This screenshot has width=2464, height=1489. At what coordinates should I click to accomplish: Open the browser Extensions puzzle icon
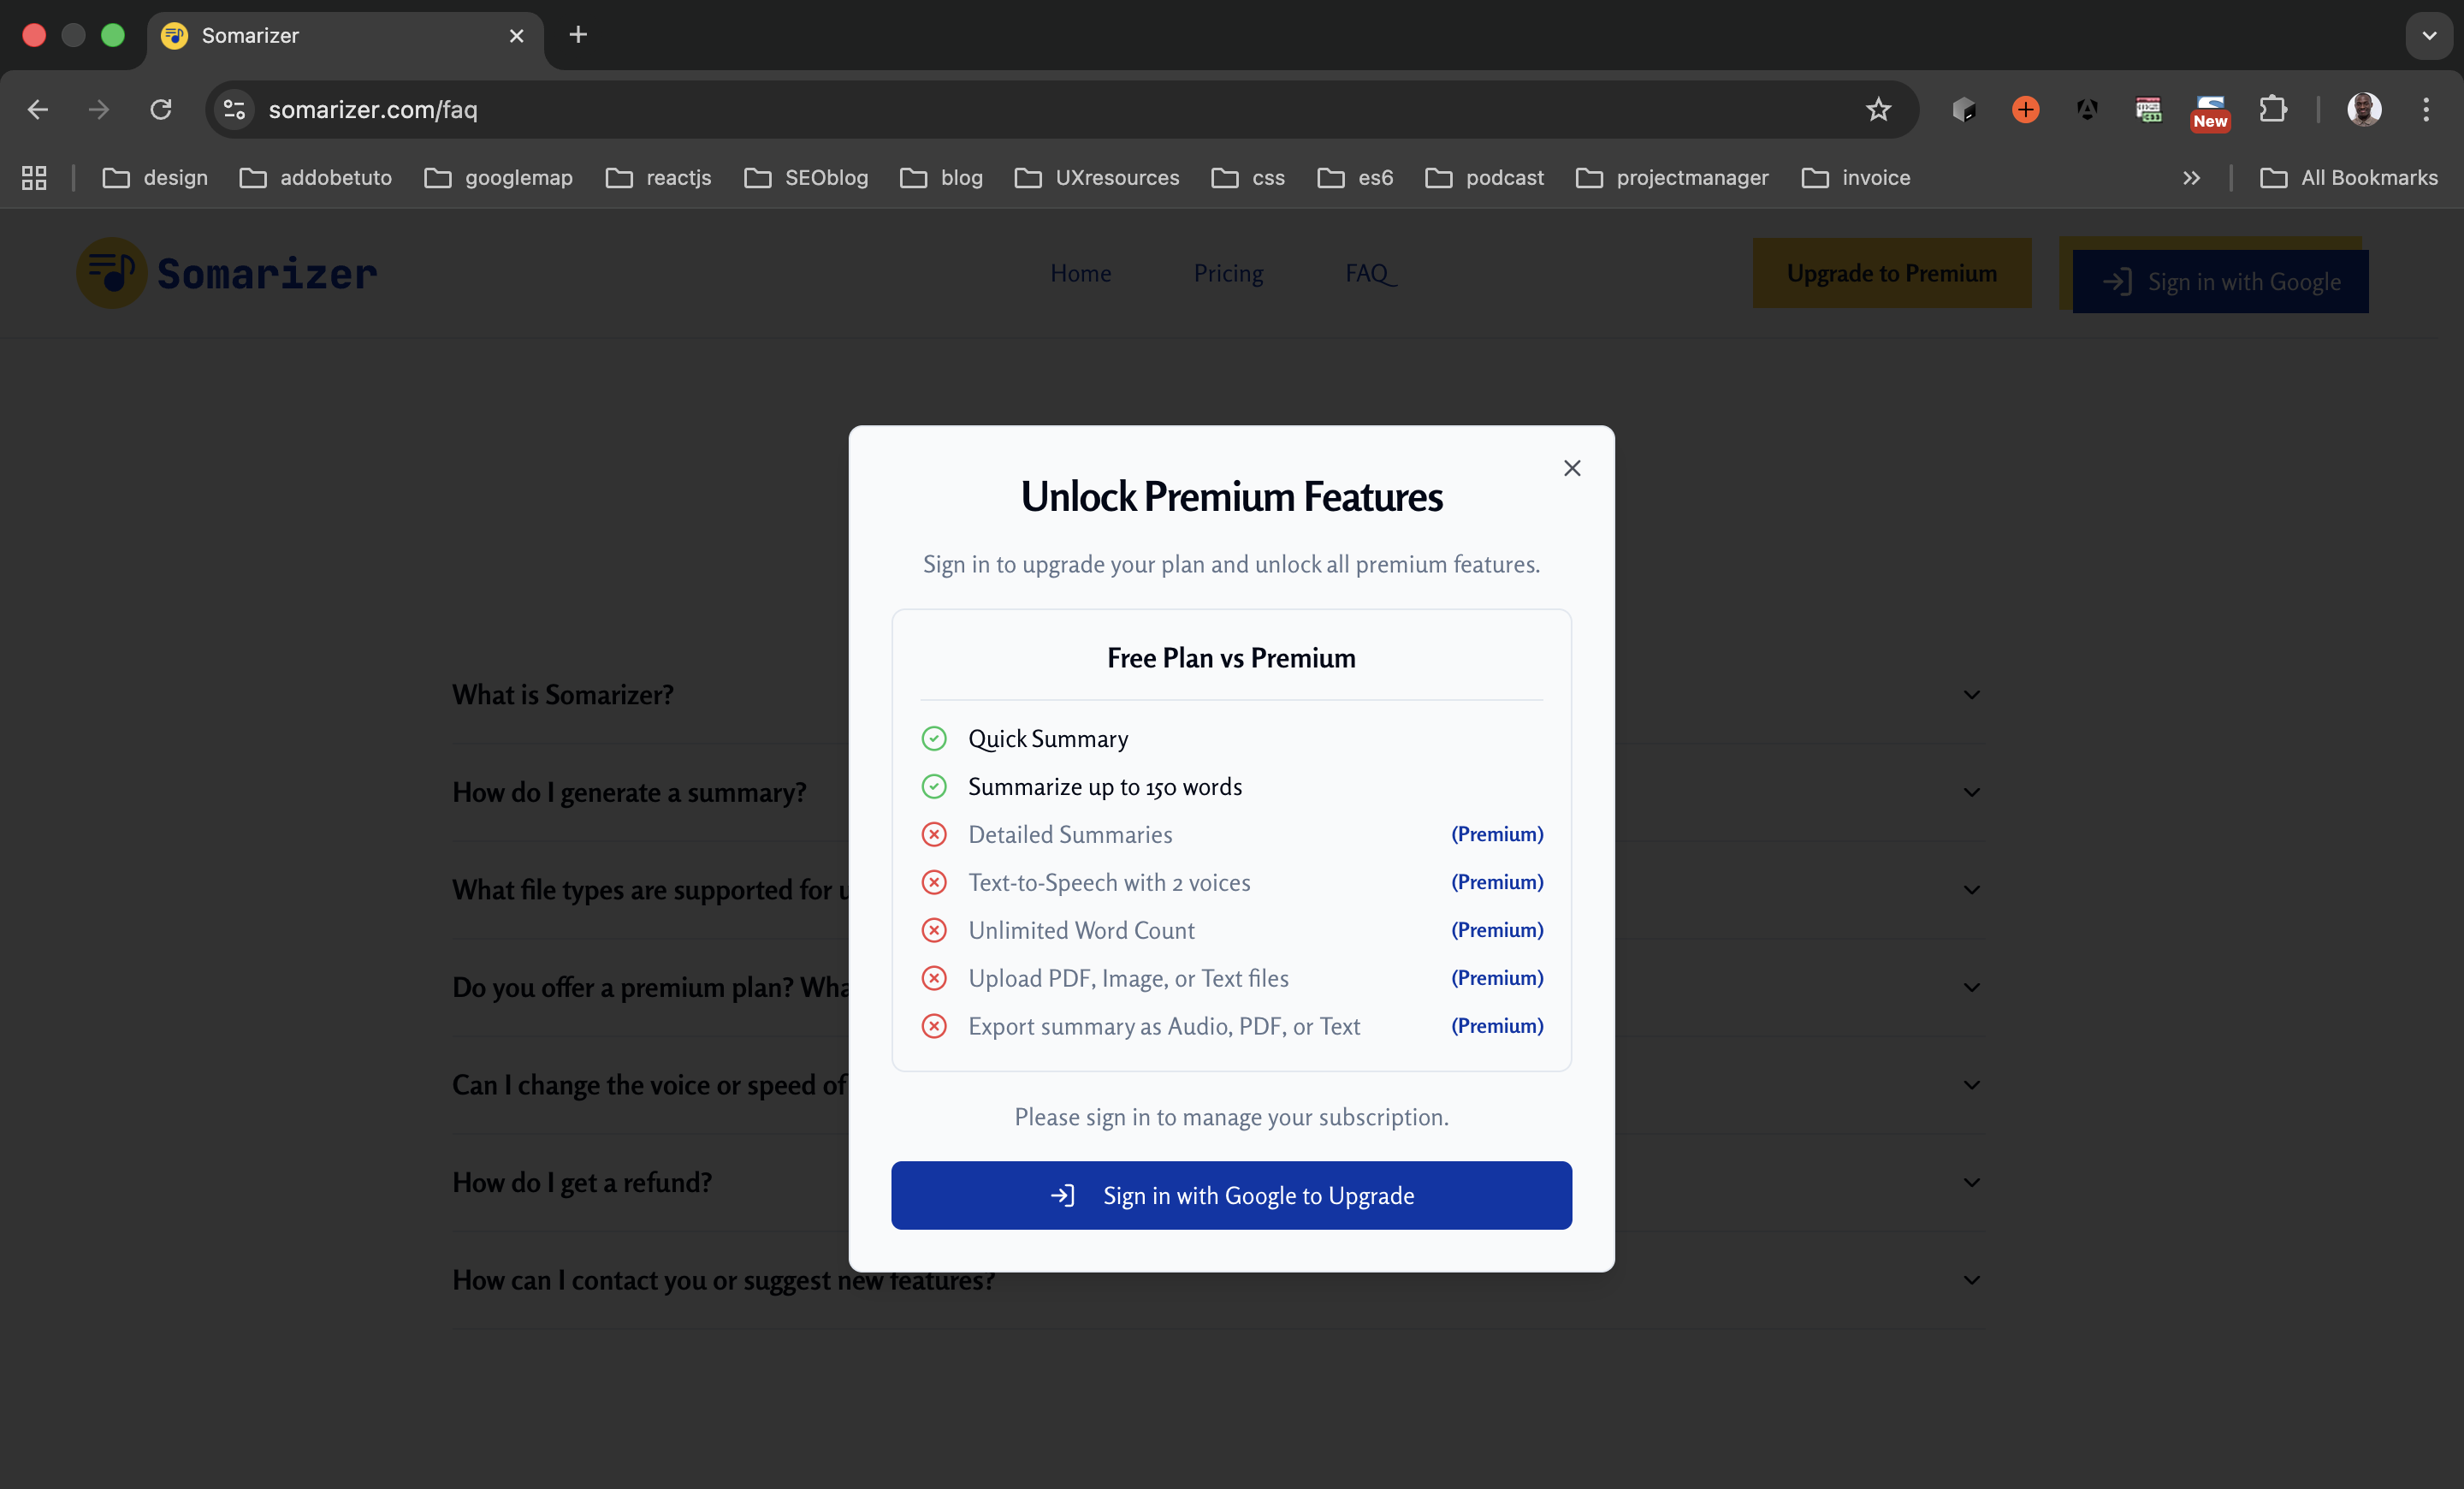(x=2273, y=109)
